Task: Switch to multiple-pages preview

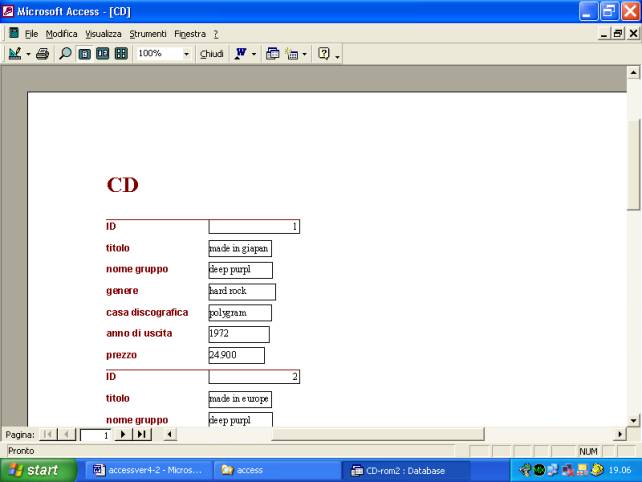Action: (121, 54)
